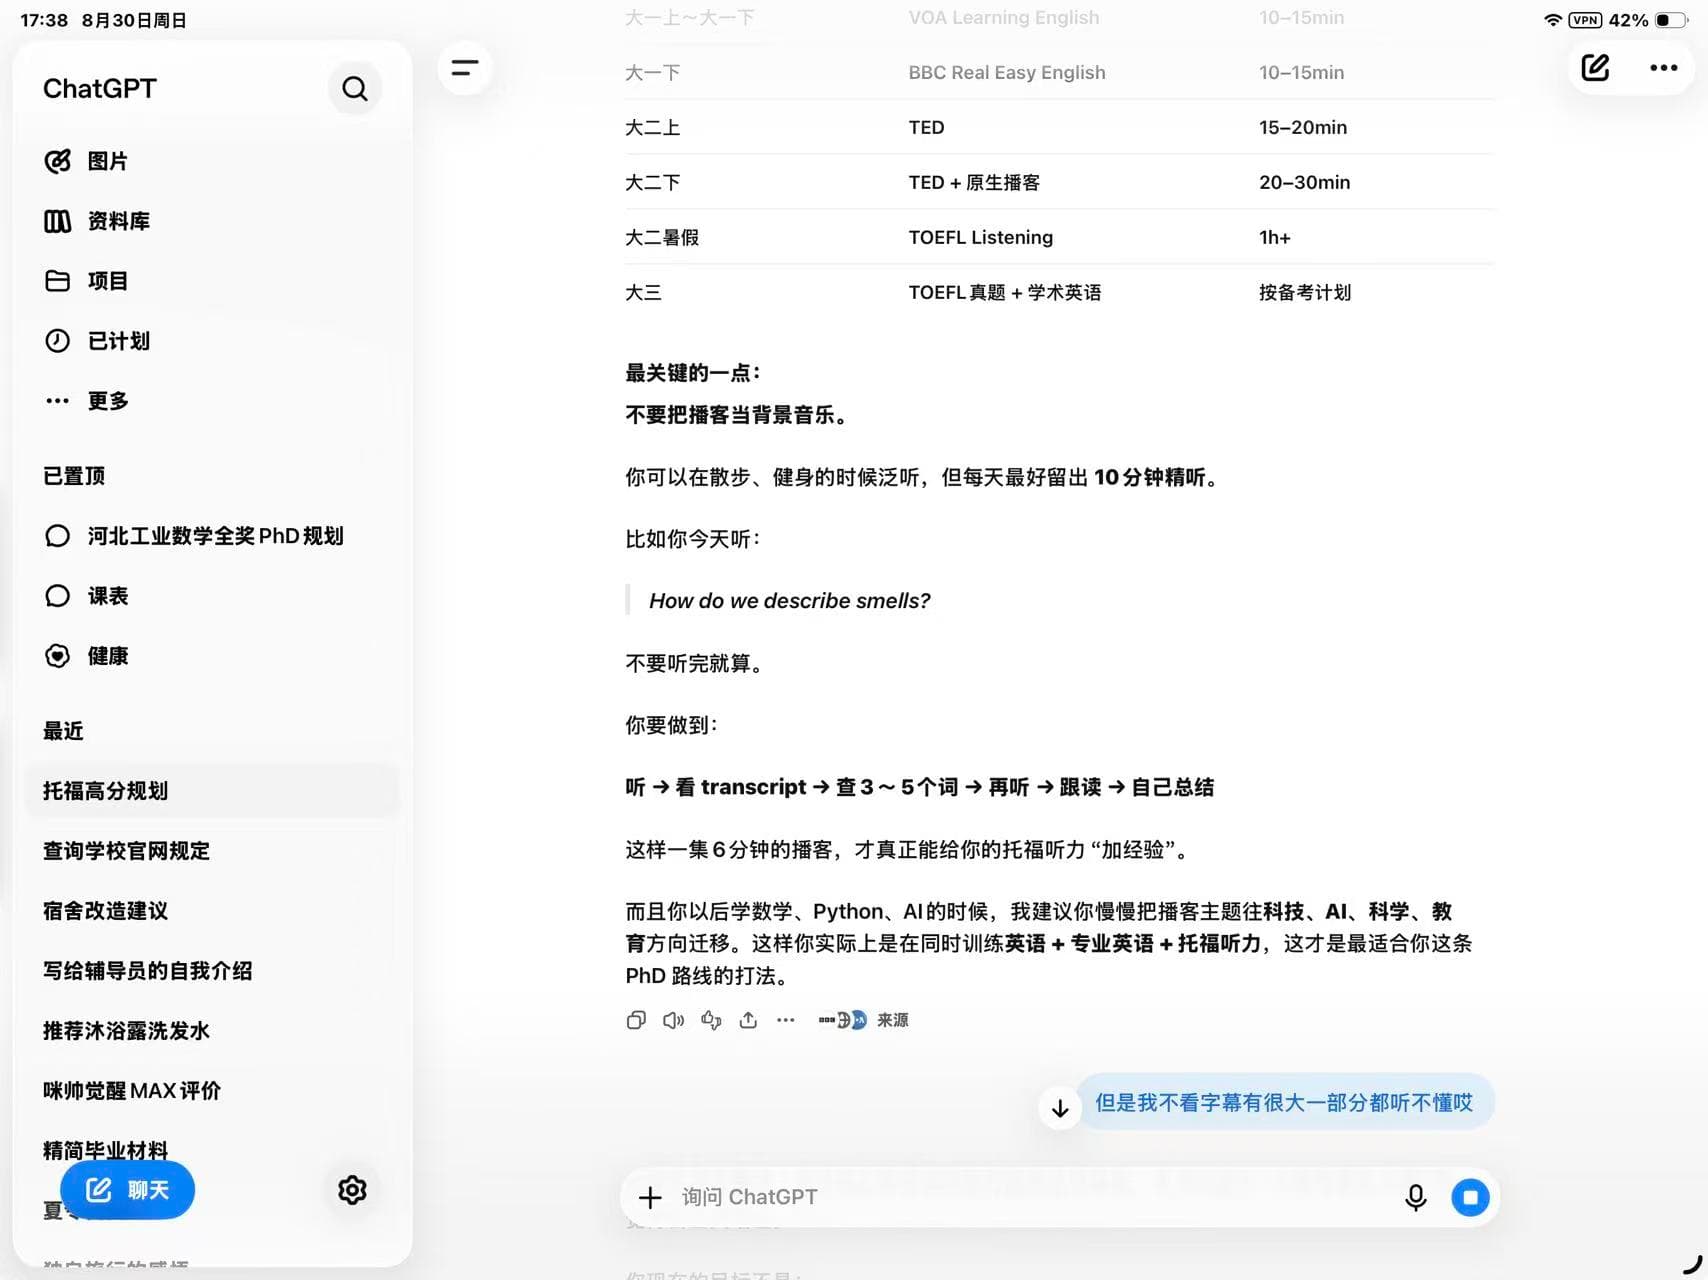This screenshot has height=1280, width=1708.
Task: Start a new chat via compose icon
Action: coord(1595,68)
